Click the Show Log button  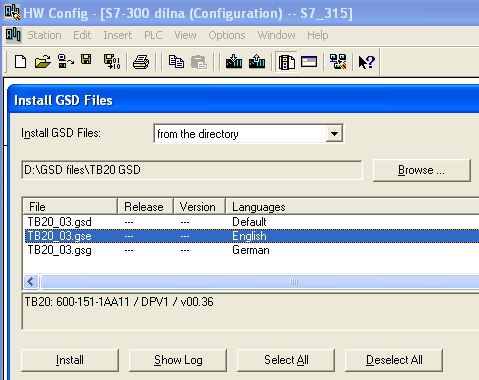click(178, 360)
